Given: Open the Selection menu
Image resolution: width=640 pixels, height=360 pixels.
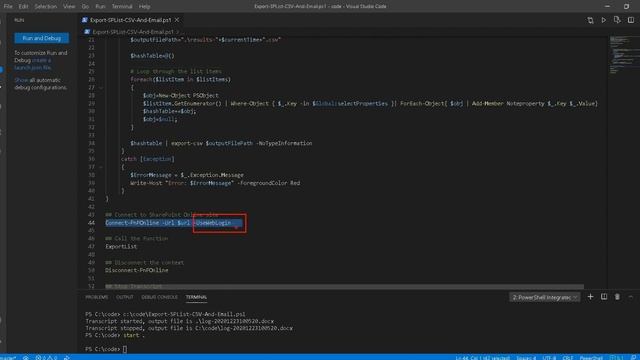Looking at the screenshot, I should point(46,7).
